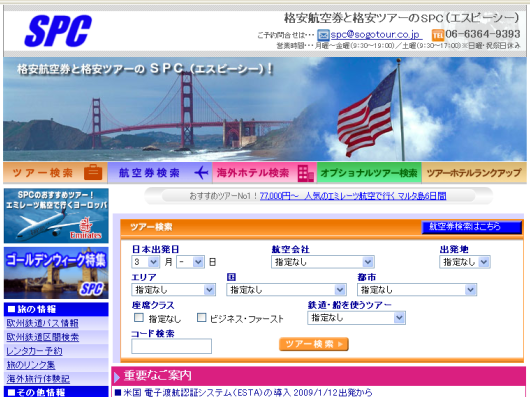
Task: Click the 米国 ESTA announcement text
Action: [247, 392]
